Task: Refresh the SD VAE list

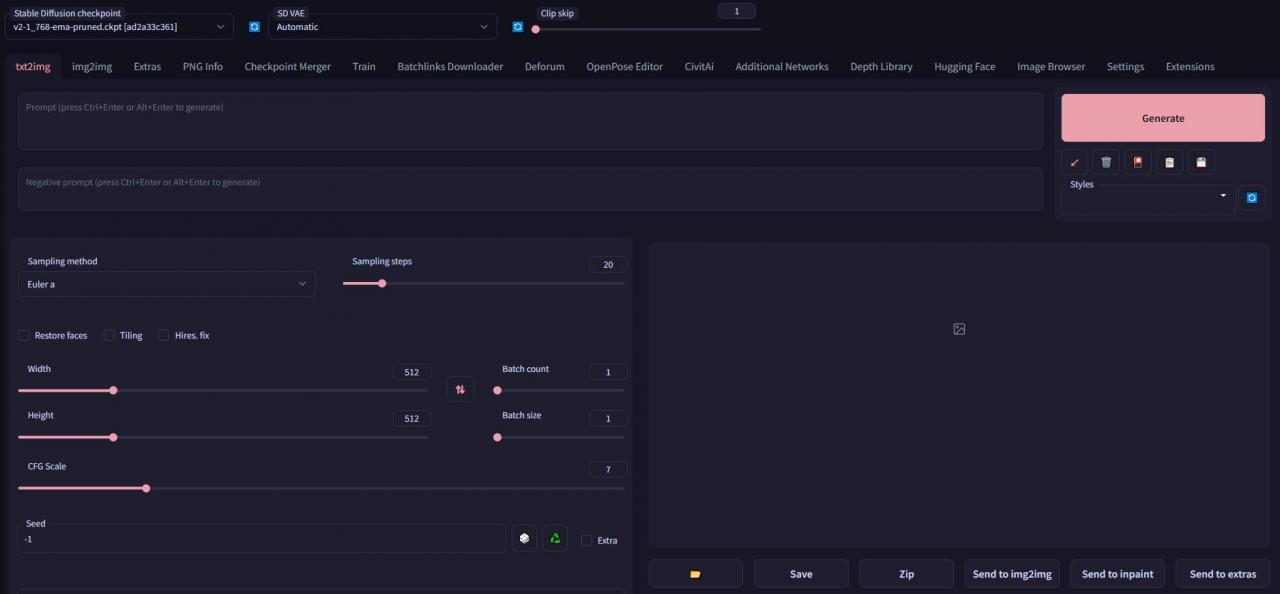Action: point(517,27)
